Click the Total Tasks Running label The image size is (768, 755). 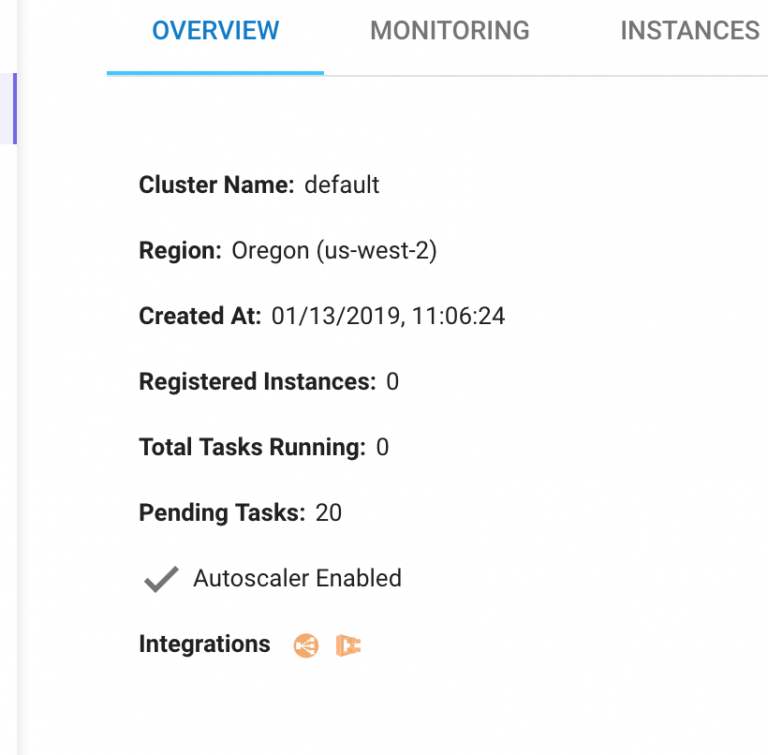(252, 447)
